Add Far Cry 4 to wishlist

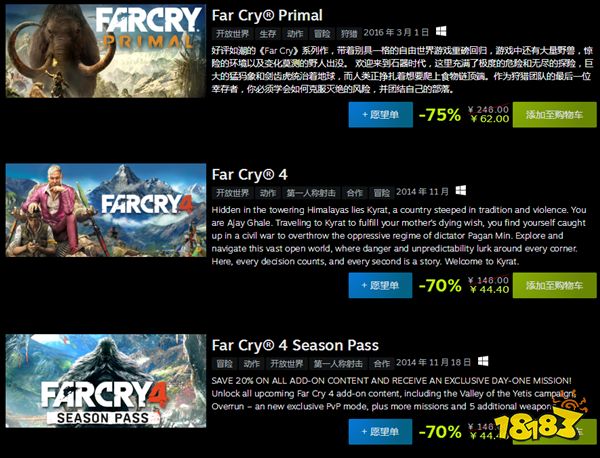click(x=379, y=285)
